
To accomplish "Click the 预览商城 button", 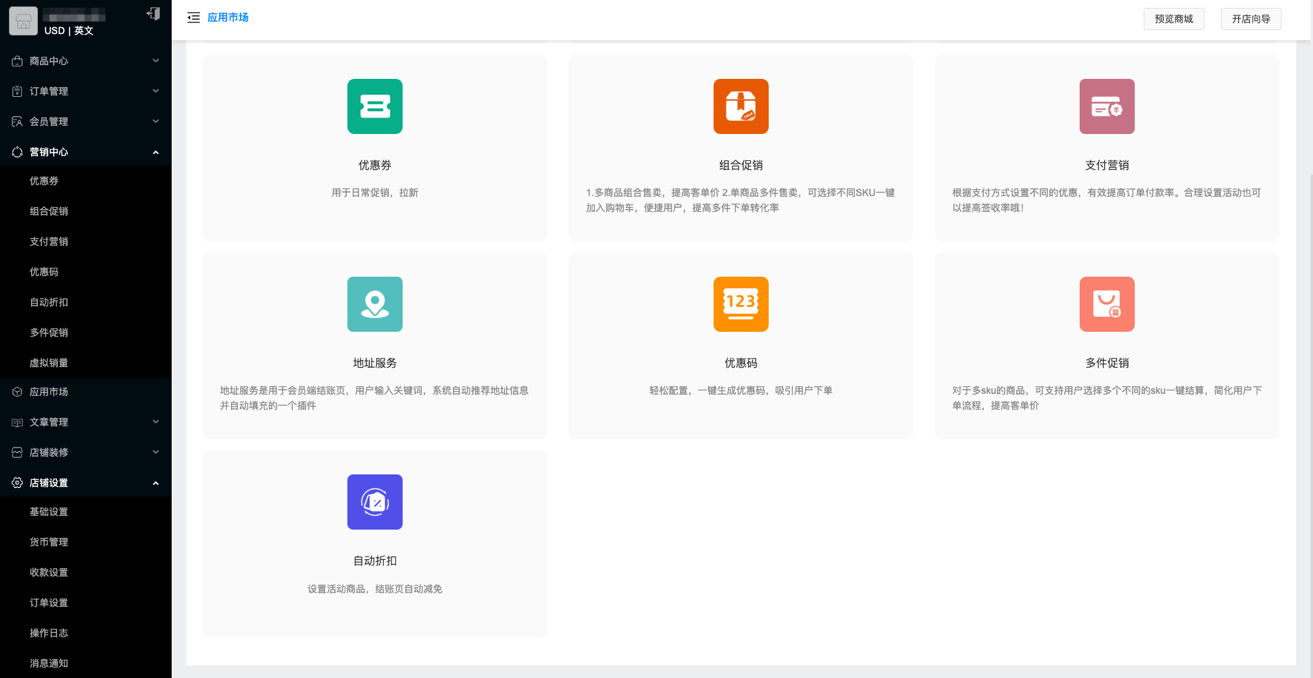I will [1173, 19].
